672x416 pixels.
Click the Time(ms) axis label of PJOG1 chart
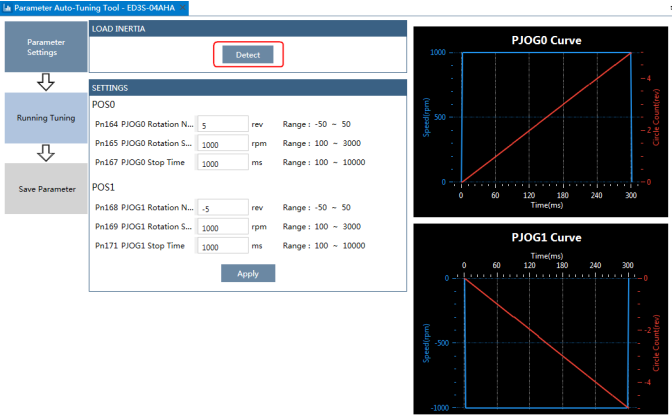tap(547, 256)
